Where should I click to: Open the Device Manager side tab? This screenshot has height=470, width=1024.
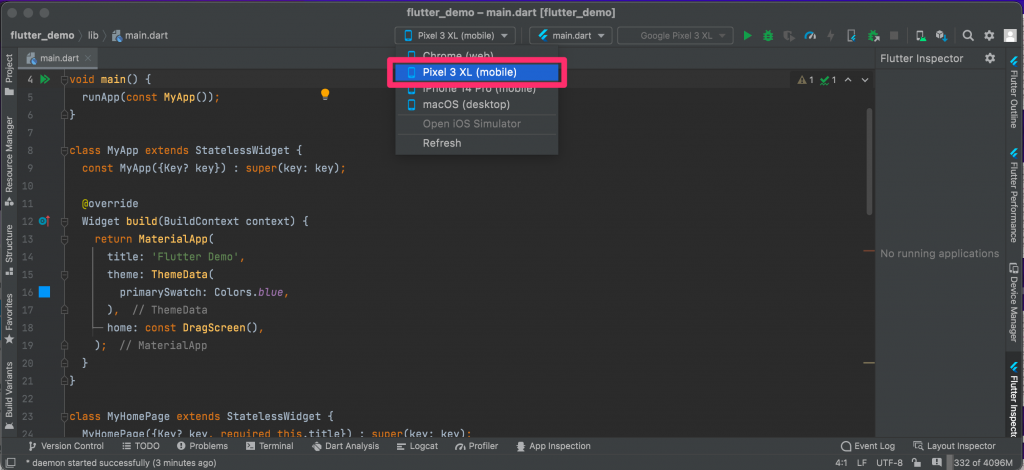[1014, 300]
